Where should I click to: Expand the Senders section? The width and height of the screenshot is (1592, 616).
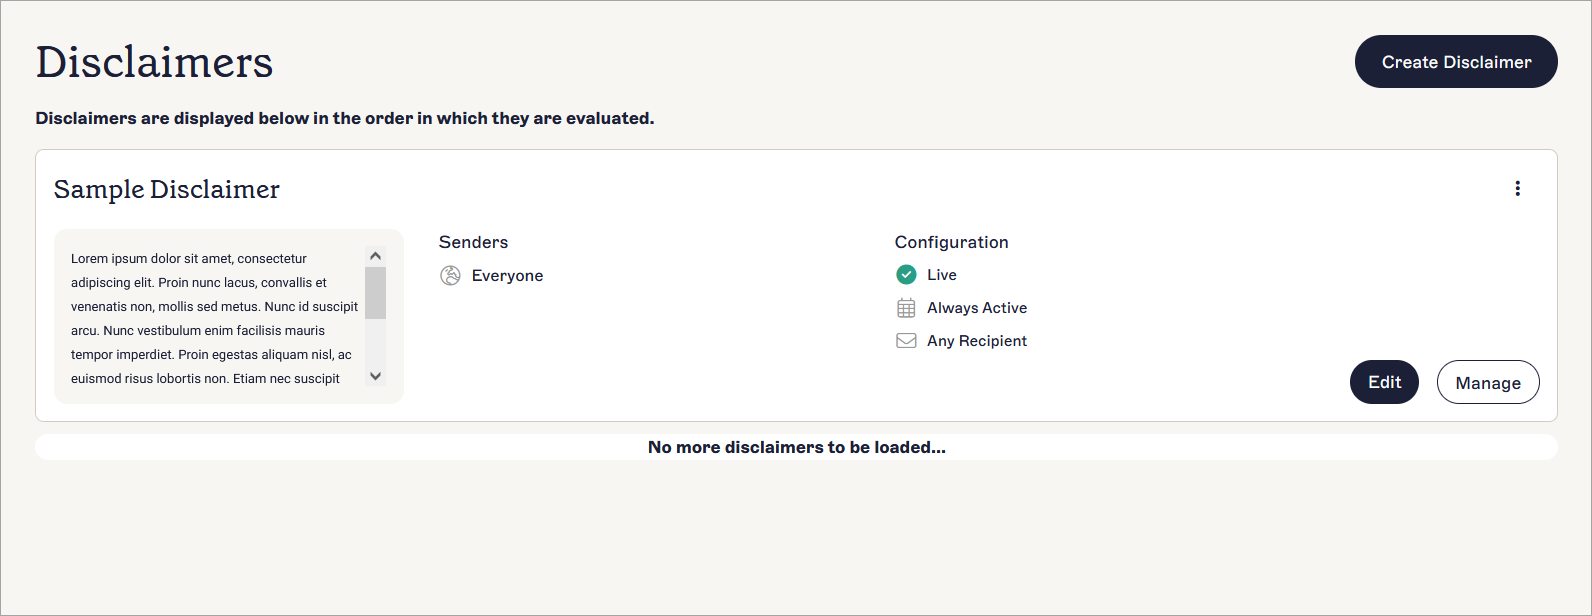(473, 242)
